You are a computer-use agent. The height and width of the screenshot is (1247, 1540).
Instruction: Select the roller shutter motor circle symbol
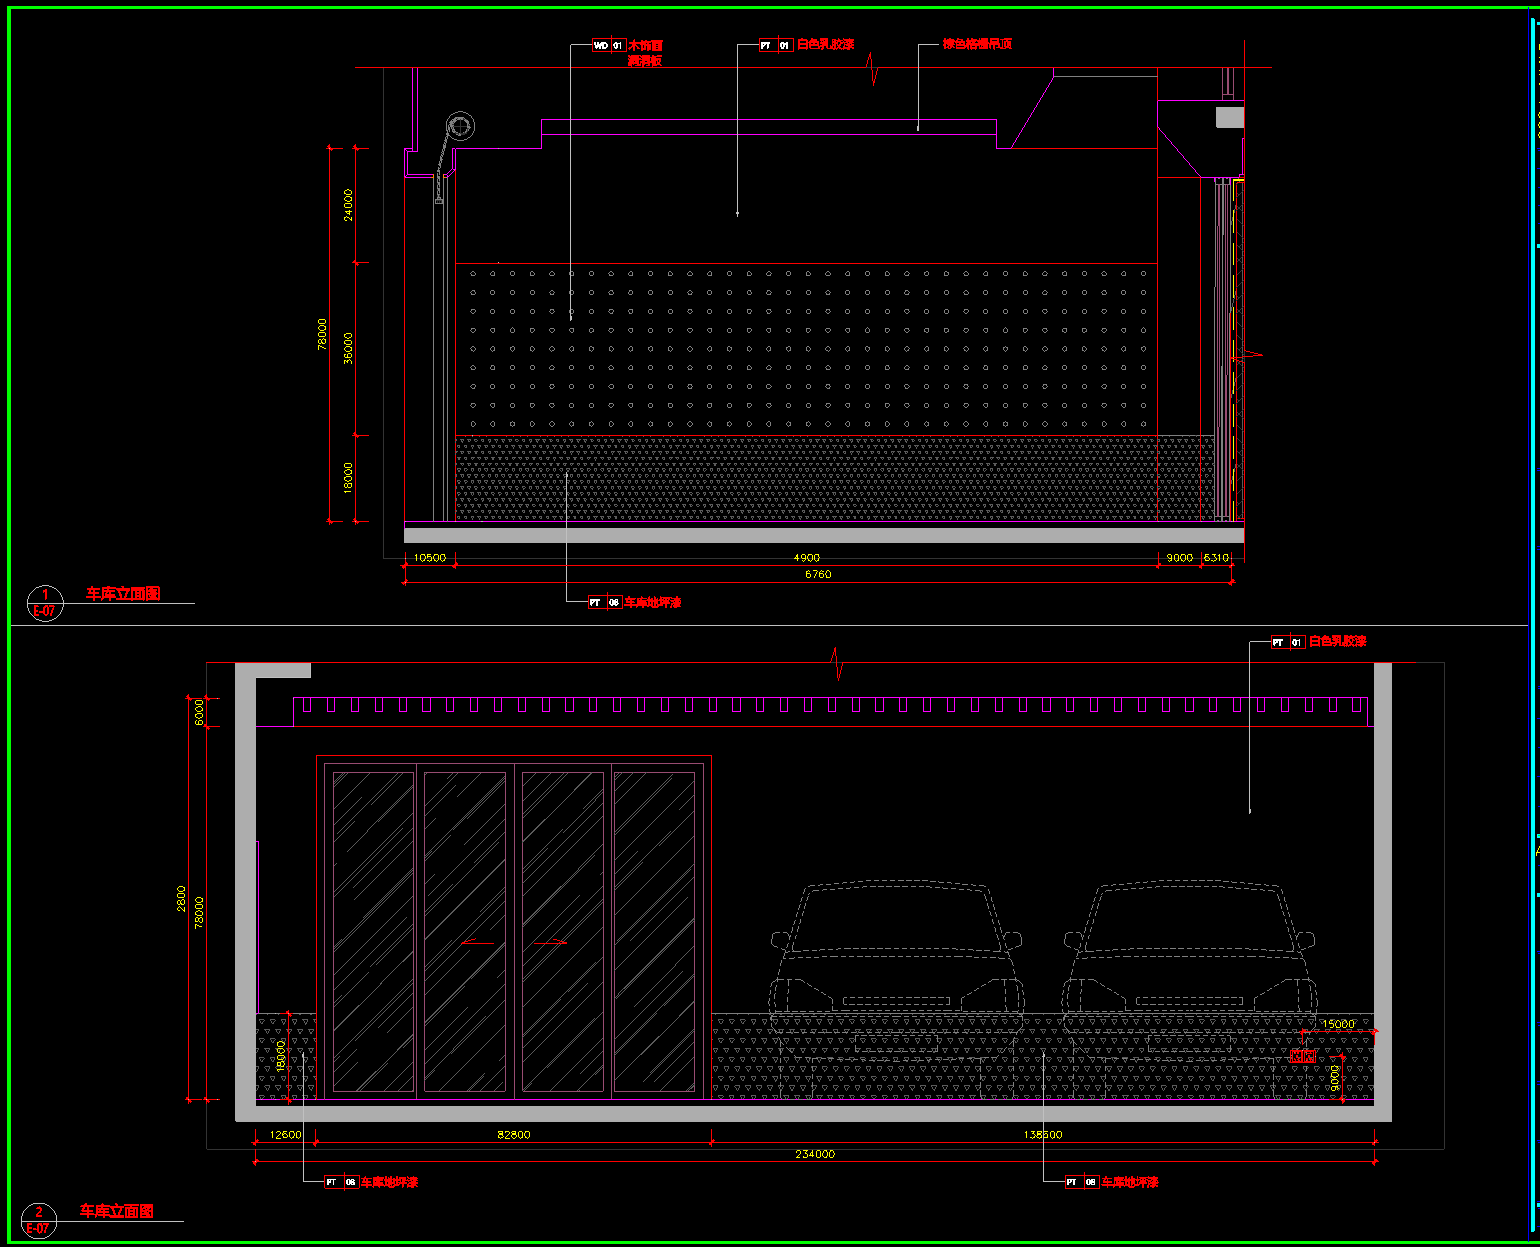point(460,127)
